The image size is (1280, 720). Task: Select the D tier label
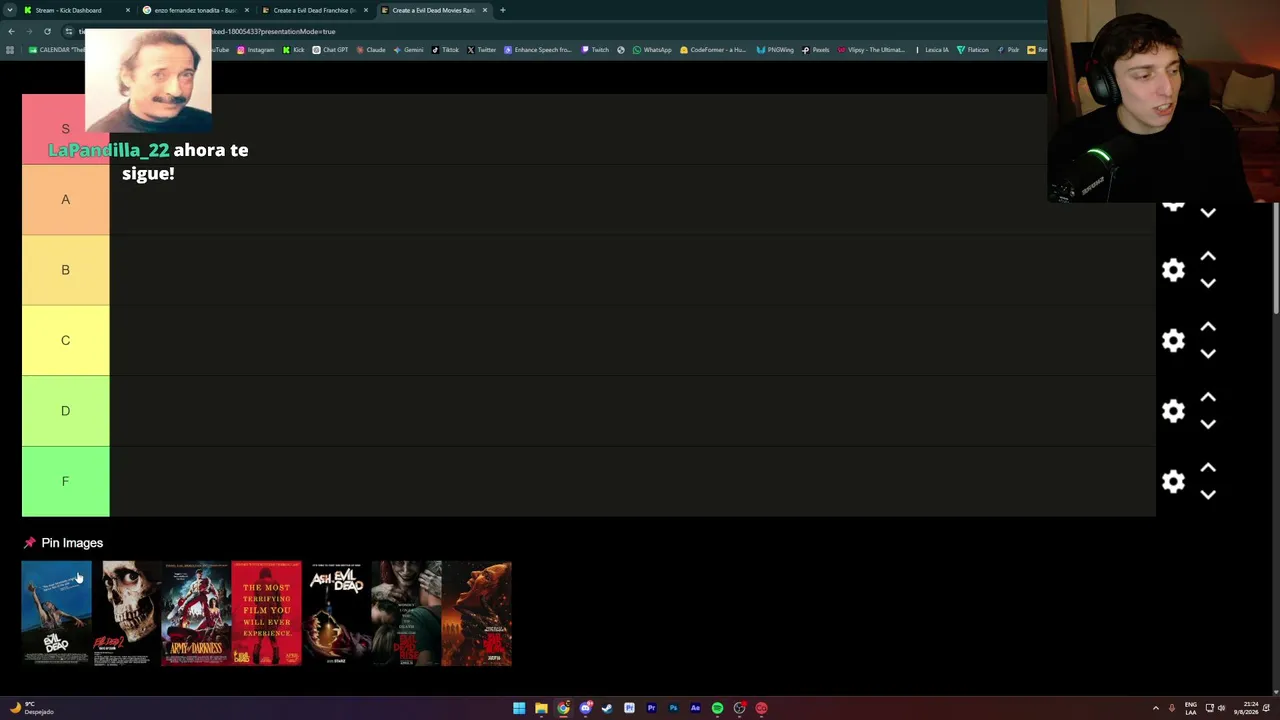click(65, 411)
